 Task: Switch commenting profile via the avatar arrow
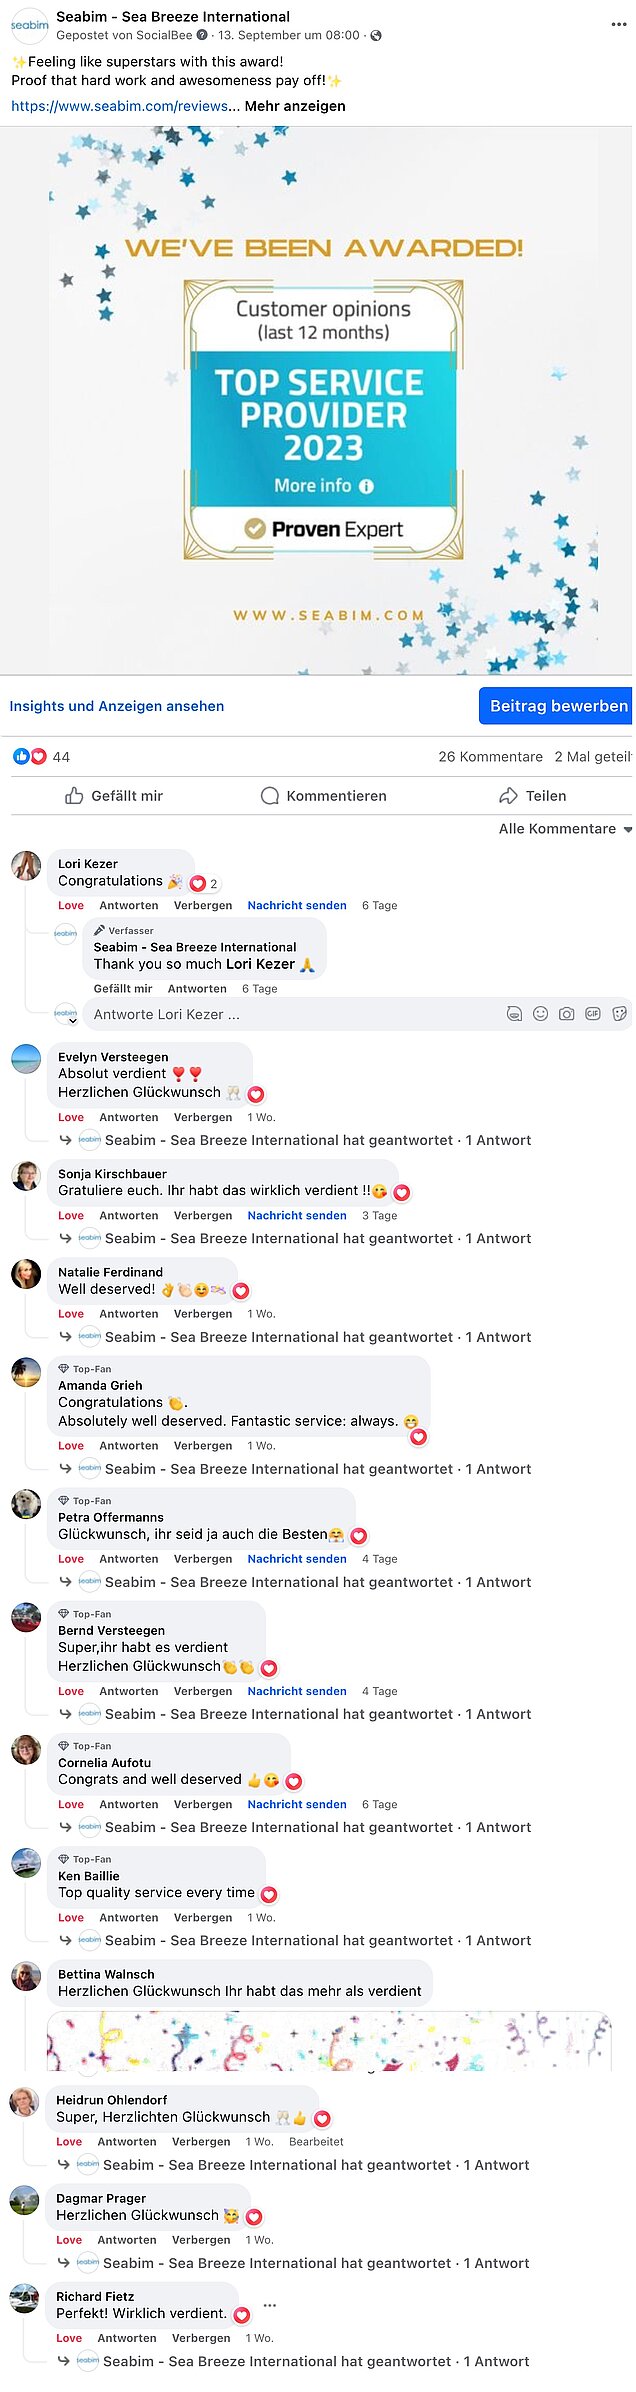[x=66, y=1016]
